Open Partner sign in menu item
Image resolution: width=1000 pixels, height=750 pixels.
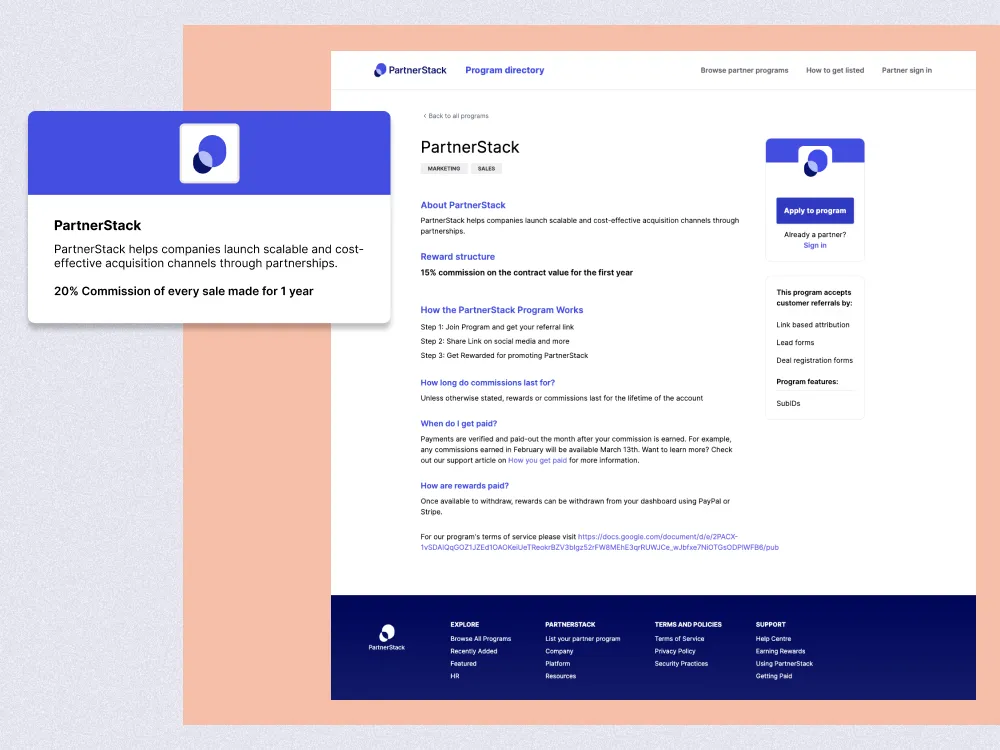pos(906,70)
